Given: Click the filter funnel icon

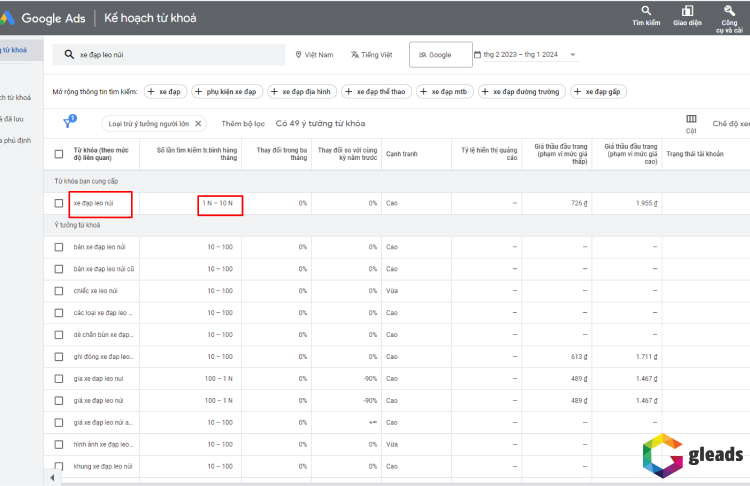Looking at the screenshot, I should (69, 122).
